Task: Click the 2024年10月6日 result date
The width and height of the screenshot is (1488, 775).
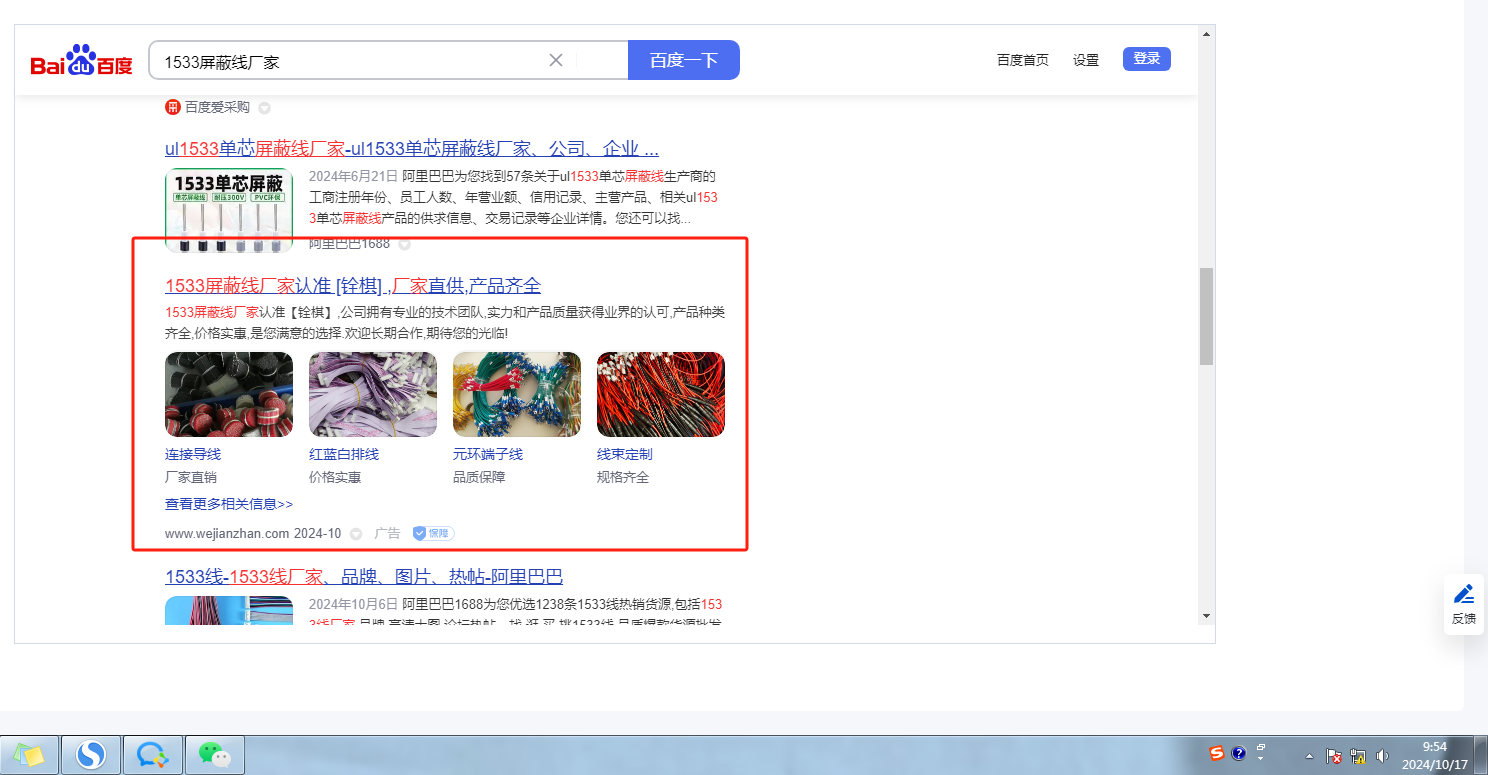Action: [x=353, y=604]
